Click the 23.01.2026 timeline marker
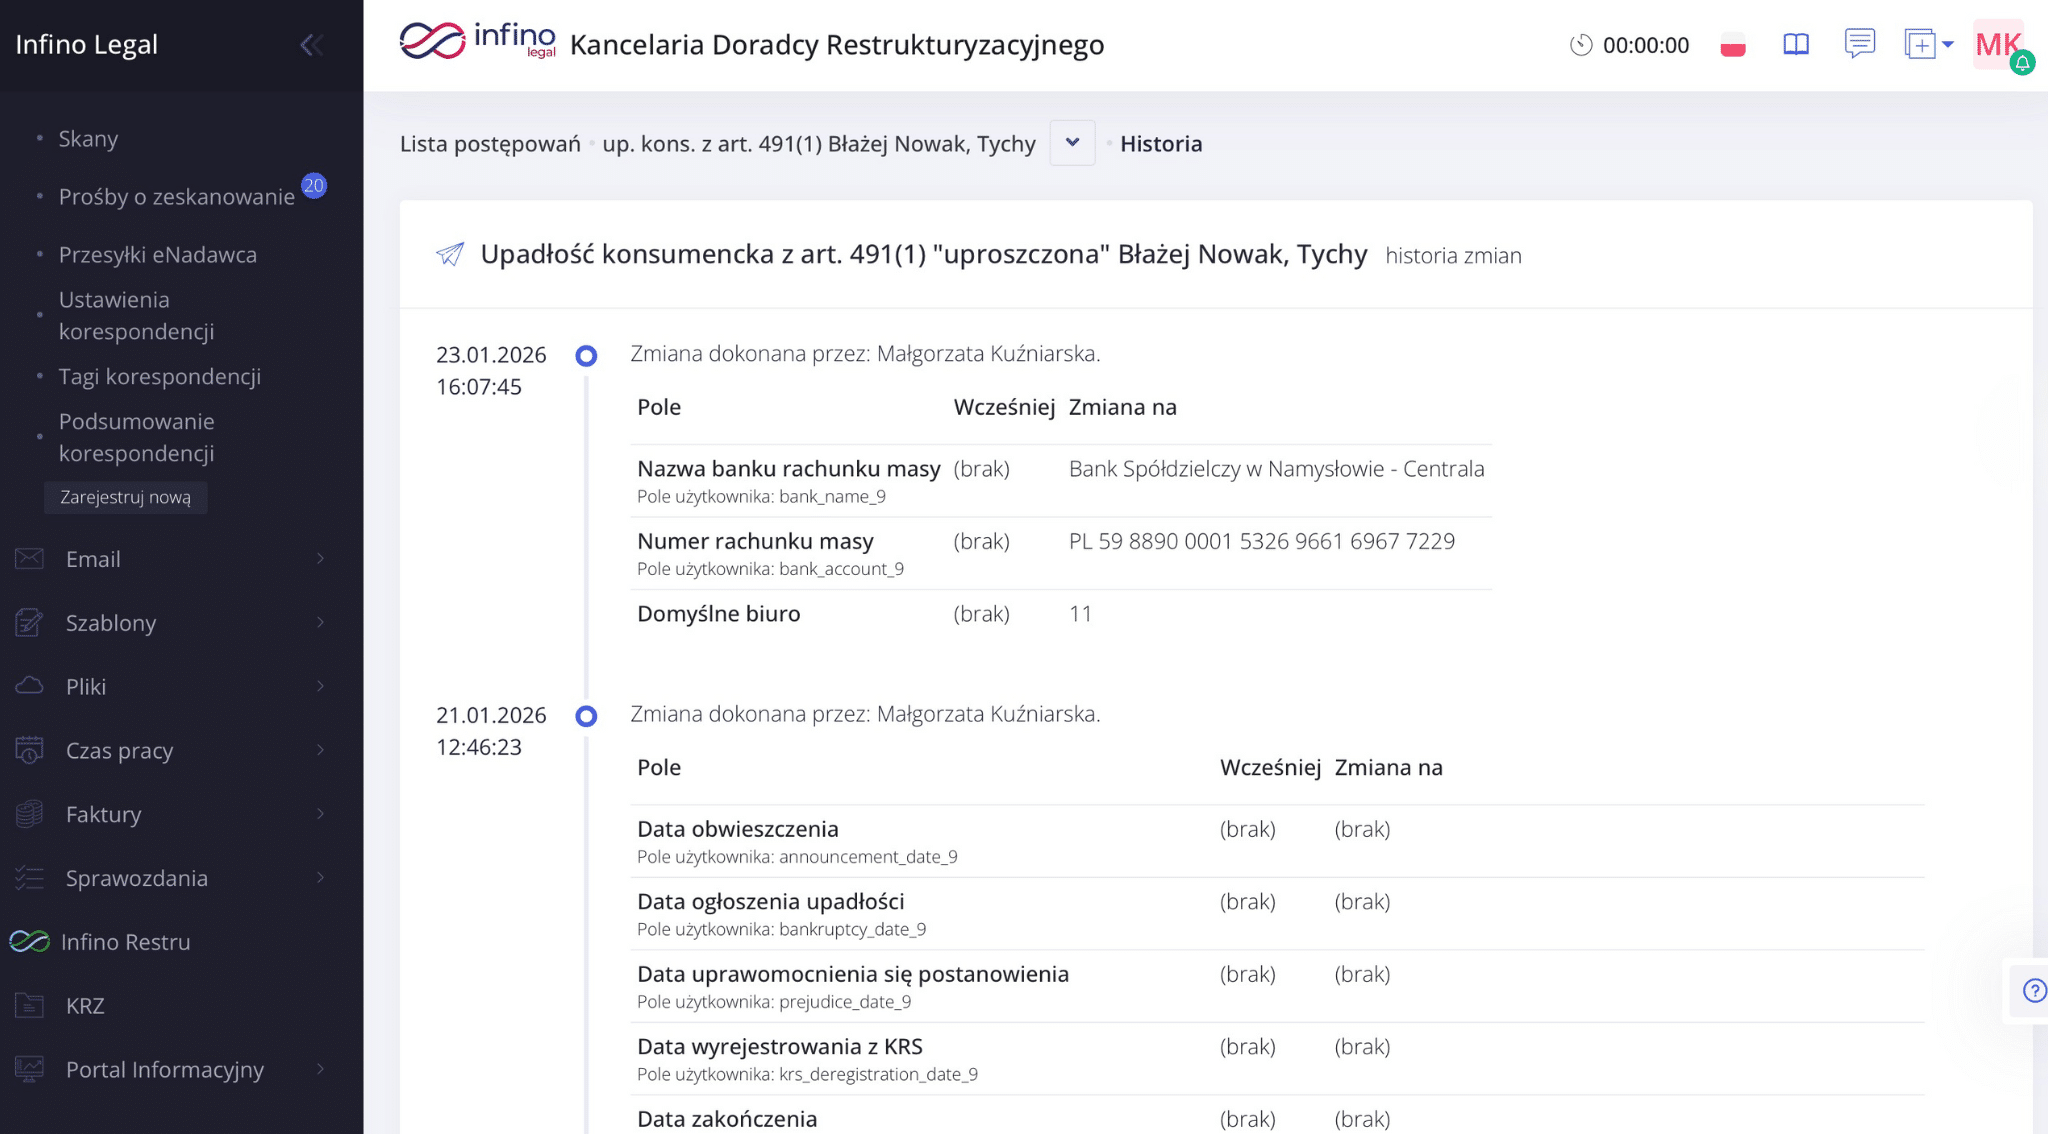The image size is (2048, 1134). click(587, 355)
